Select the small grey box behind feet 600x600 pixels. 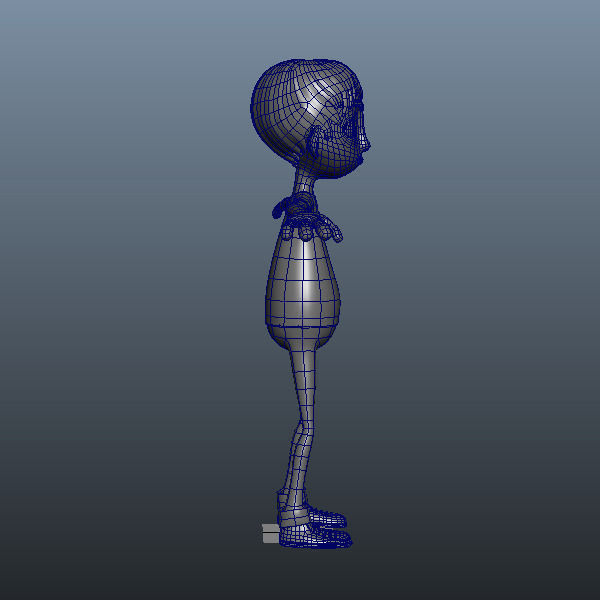pos(271,533)
